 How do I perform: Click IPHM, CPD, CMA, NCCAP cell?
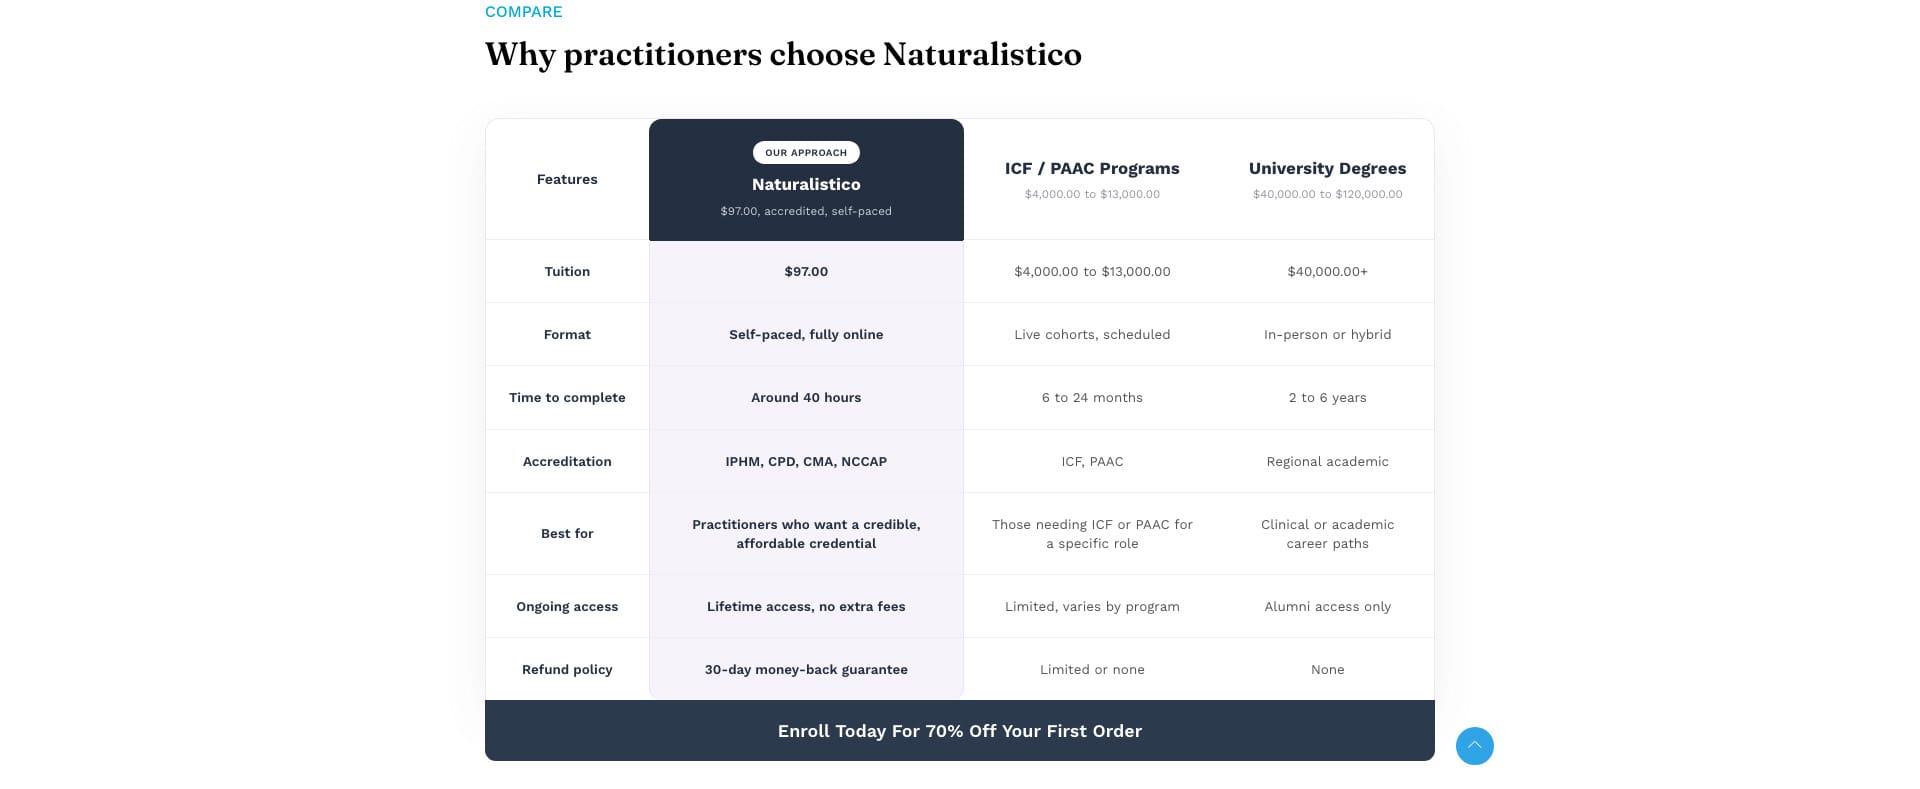tap(806, 462)
